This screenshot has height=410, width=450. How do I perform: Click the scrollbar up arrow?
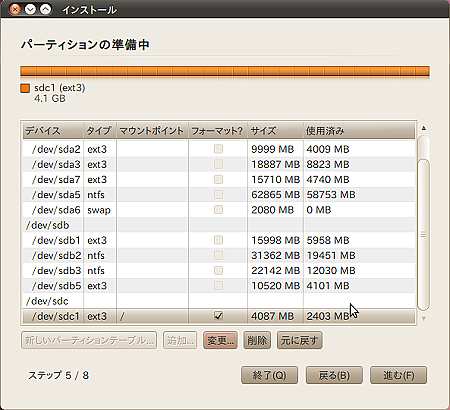click(x=423, y=128)
